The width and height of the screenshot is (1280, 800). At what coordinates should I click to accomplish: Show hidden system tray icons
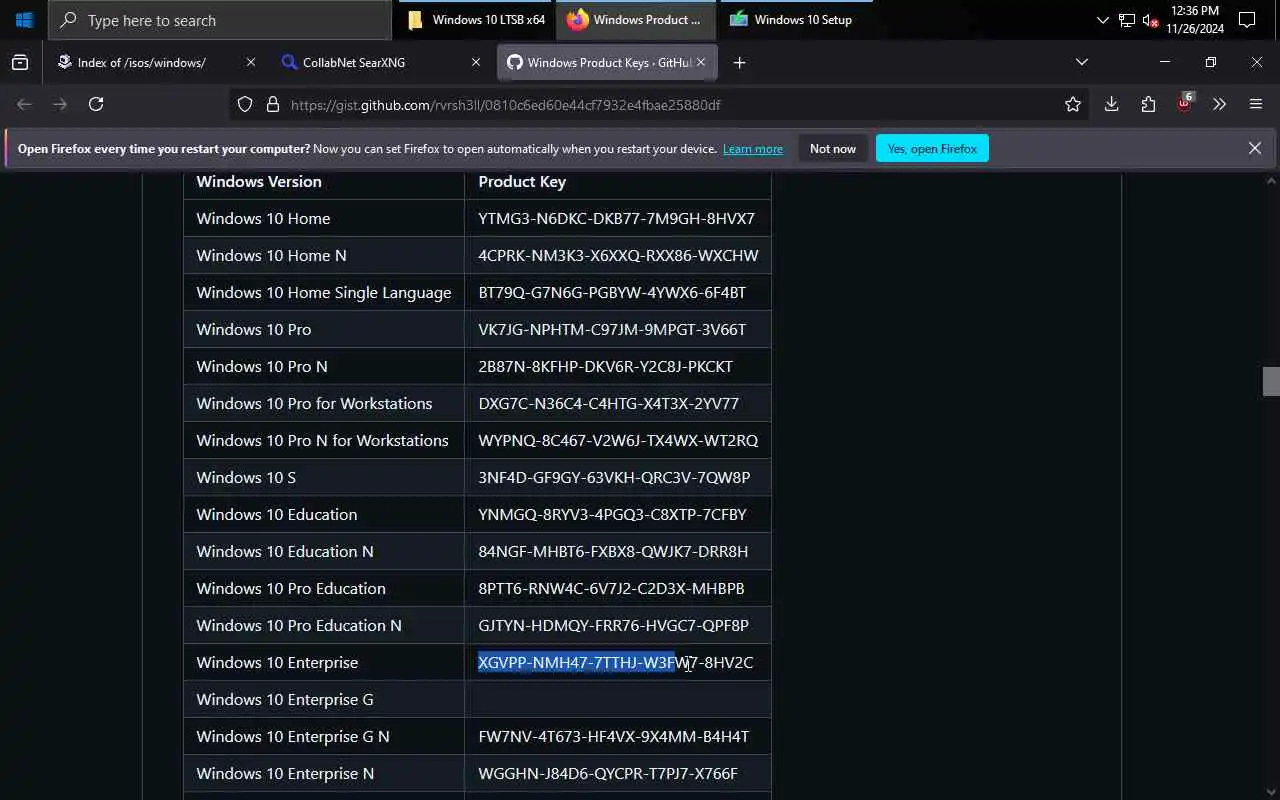point(1102,20)
